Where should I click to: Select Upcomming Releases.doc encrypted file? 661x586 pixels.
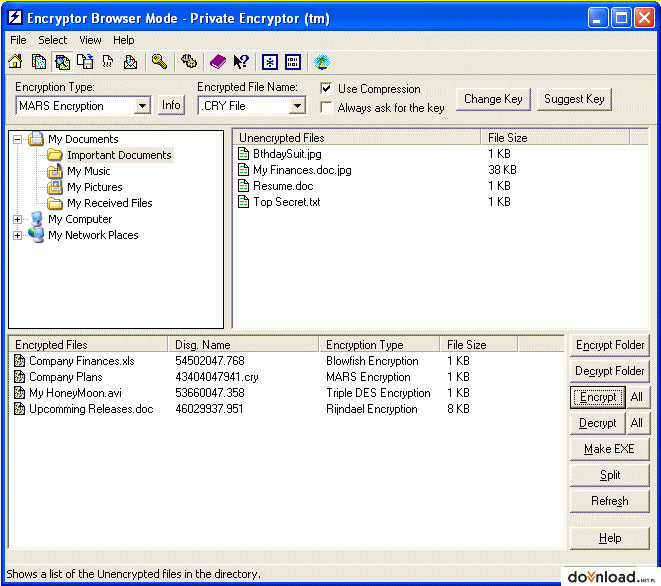coord(91,409)
